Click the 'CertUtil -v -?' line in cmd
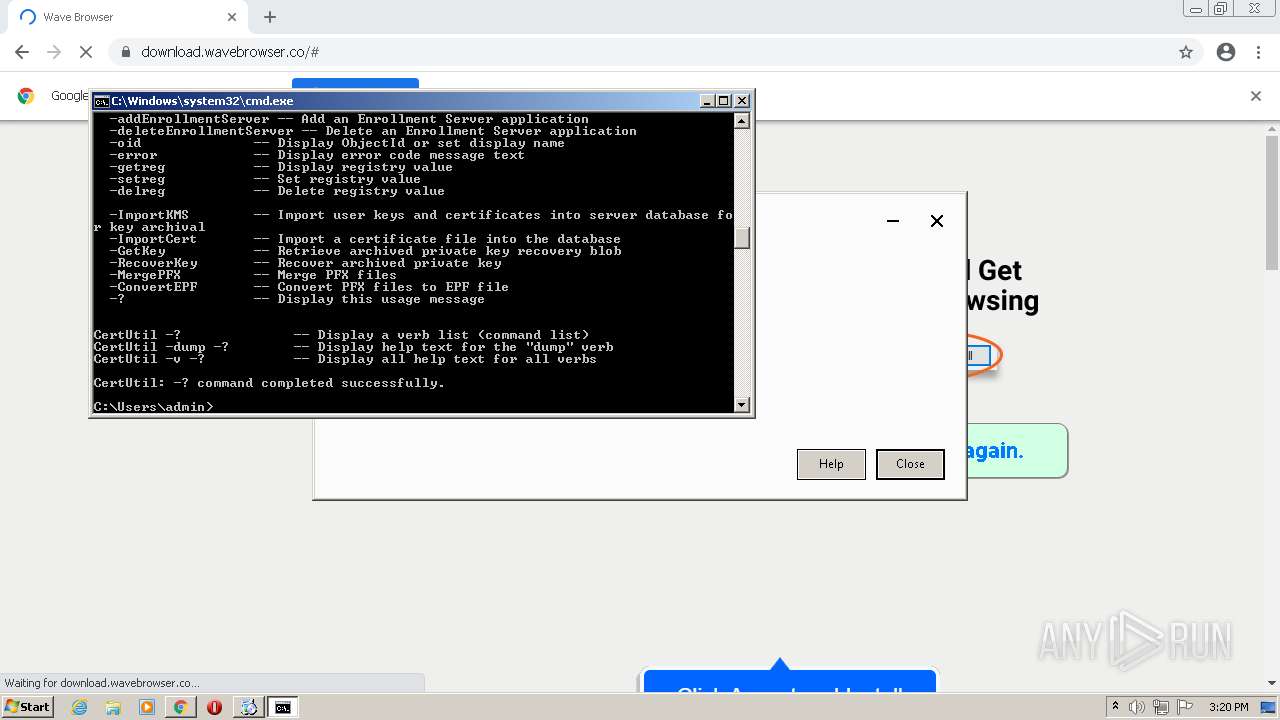This screenshot has height=720, width=1280. 345,359
